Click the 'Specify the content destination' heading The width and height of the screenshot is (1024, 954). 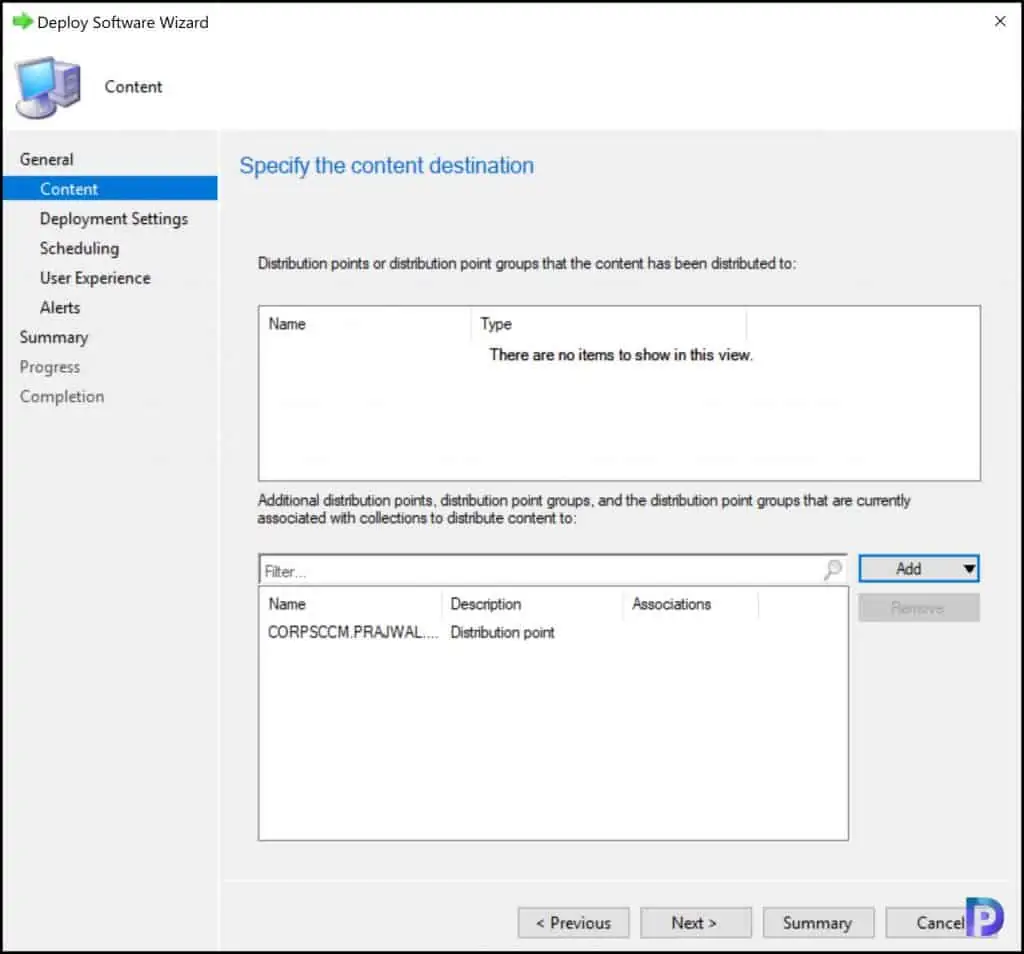coord(387,166)
